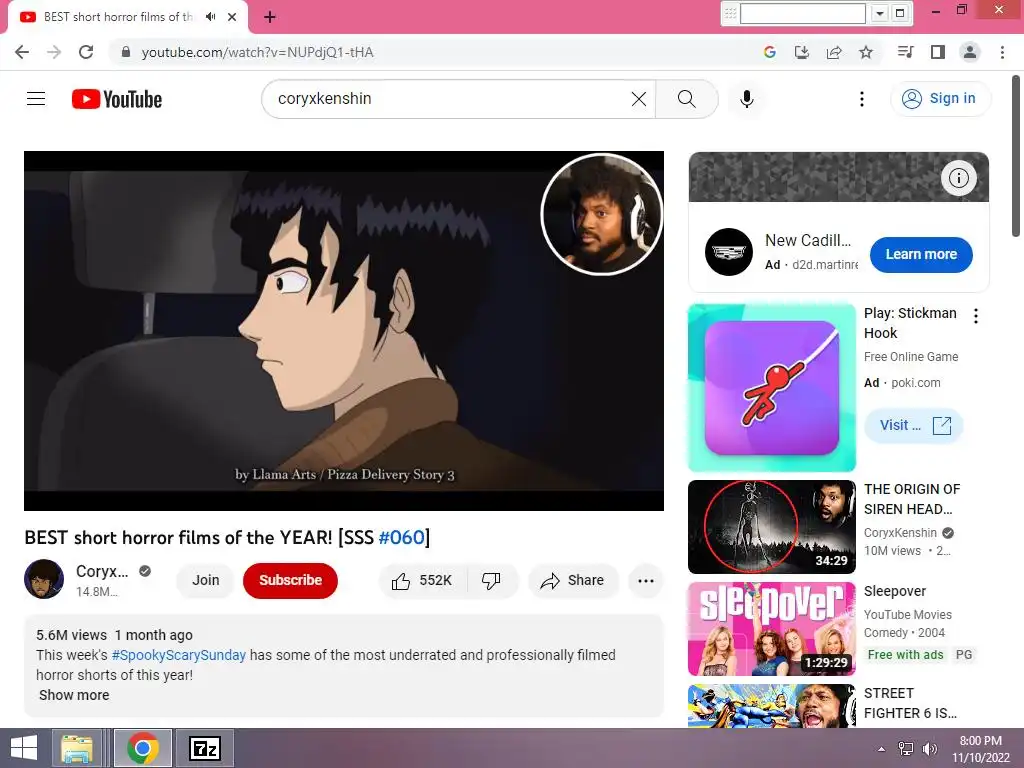This screenshot has width=1024, height=768.
Task: Click the address bar URL
Action: click(257, 52)
